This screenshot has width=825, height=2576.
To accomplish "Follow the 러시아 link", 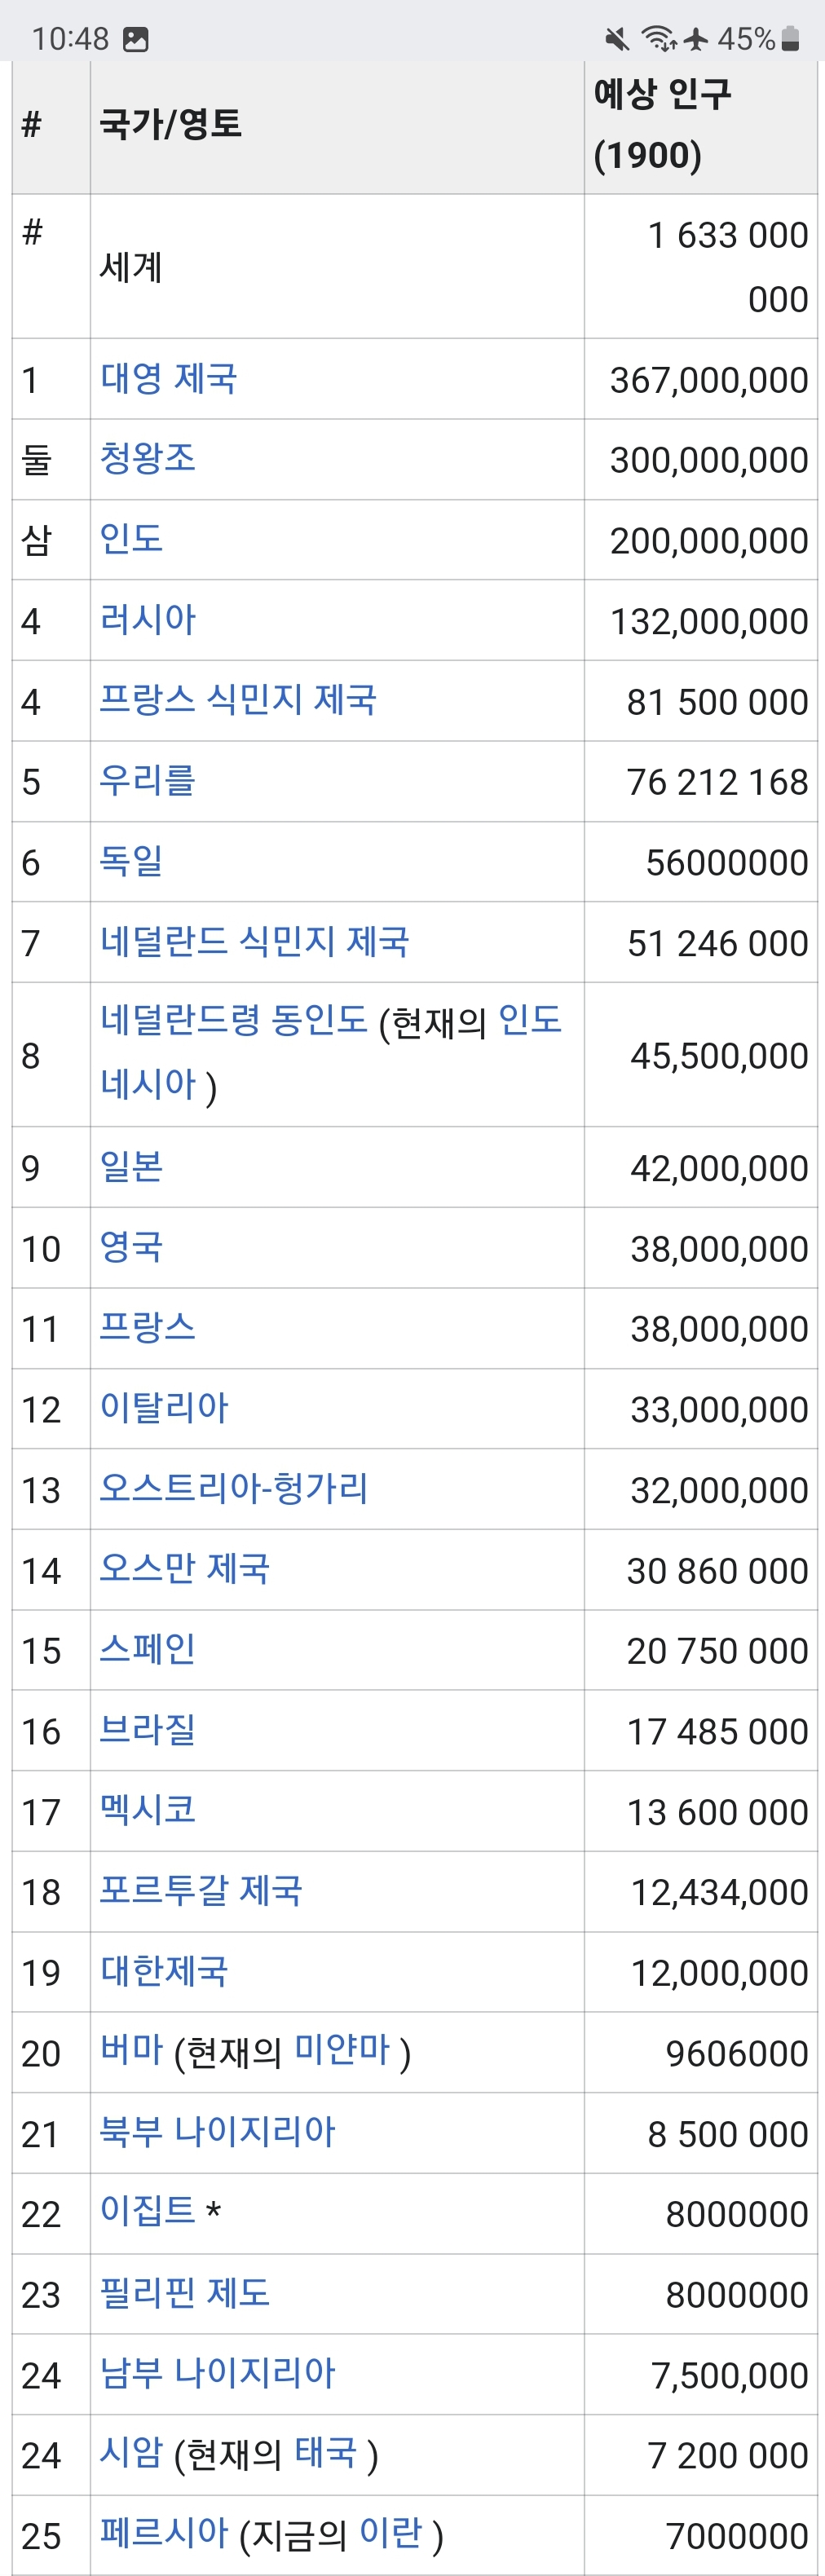I will [x=147, y=619].
